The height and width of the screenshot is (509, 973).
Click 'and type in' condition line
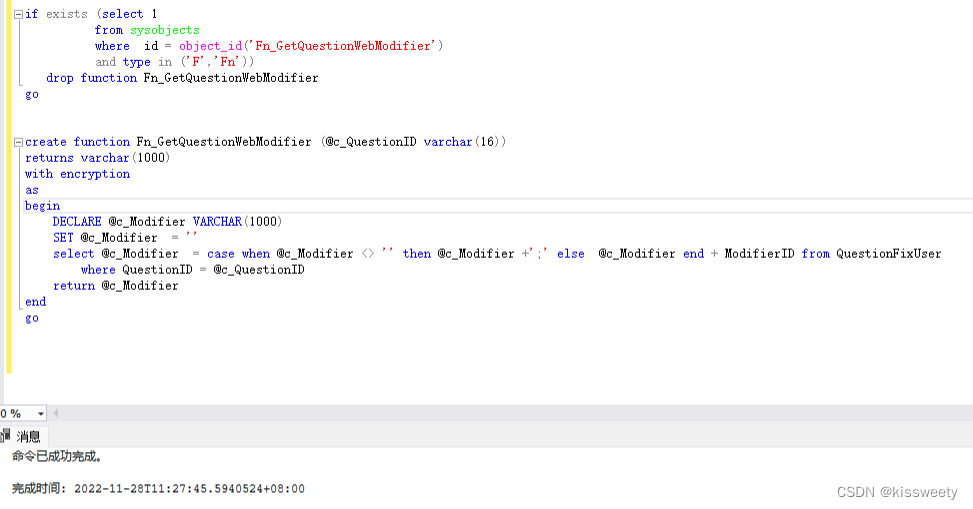[x=174, y=62]
